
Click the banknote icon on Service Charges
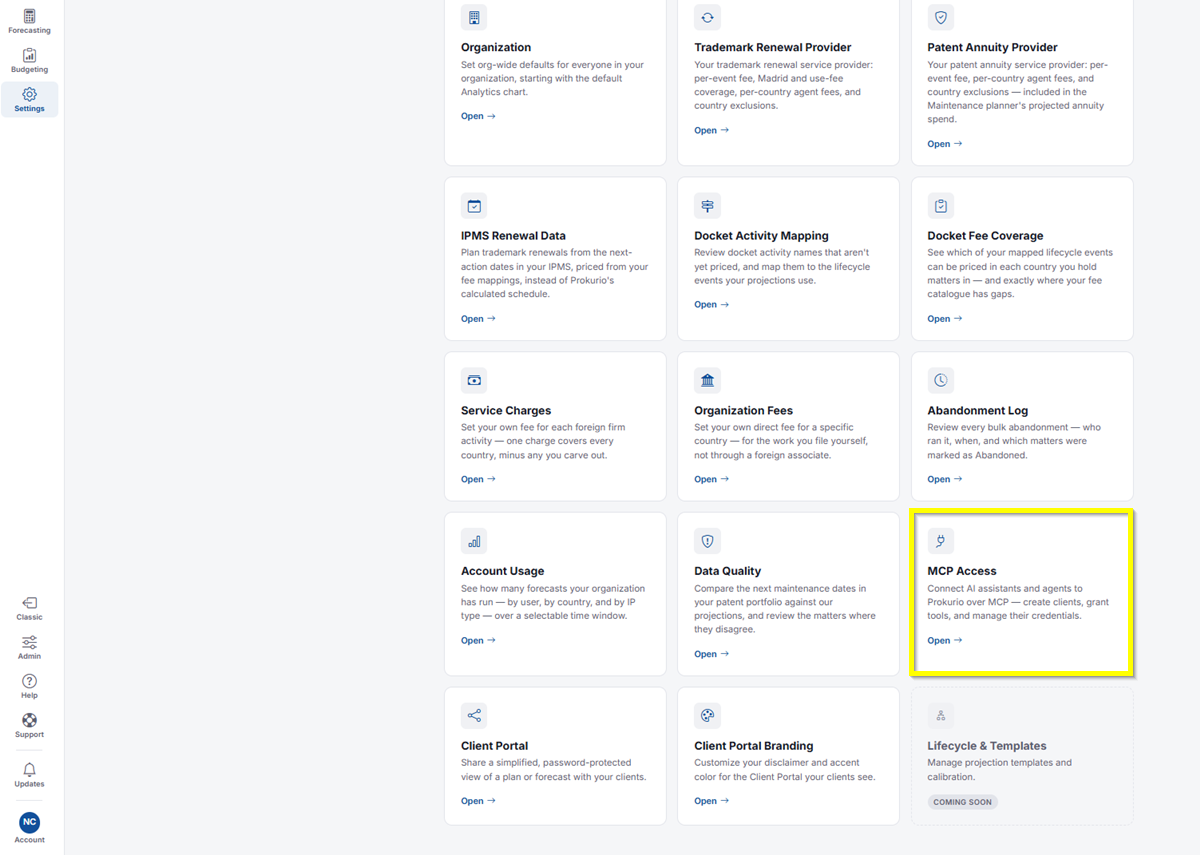pyautogui.click(x=474, y=380)
